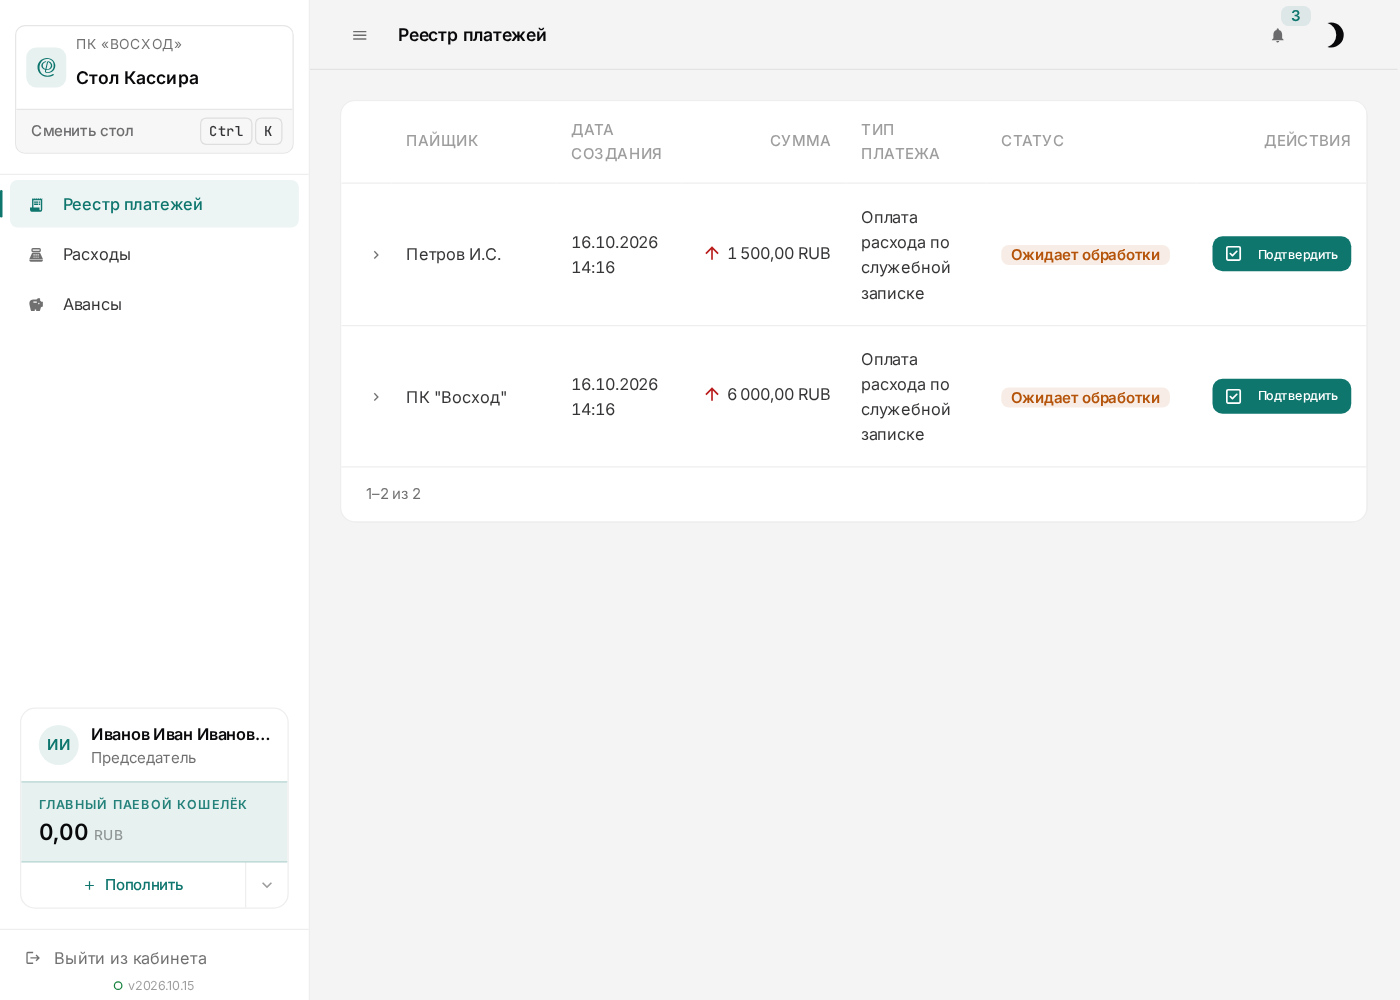This screenshot has width=1400, height=1000.
Task: Click the Реестр платежей page heading
Action: pos(472,35)
